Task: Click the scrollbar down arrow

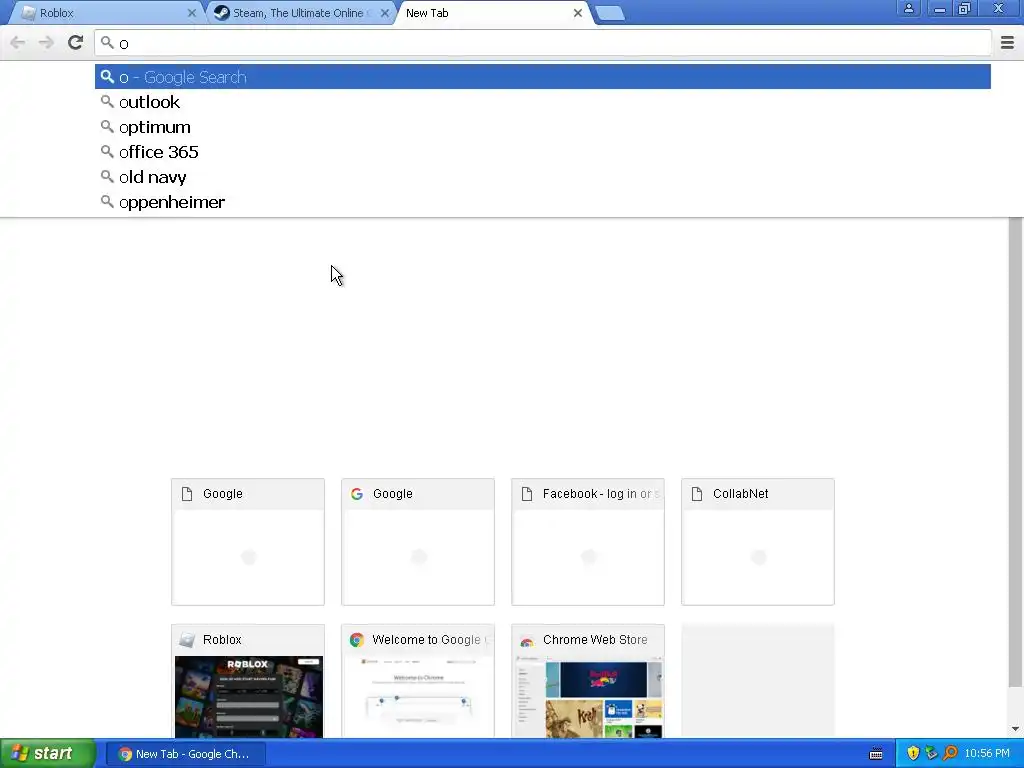Action: pyautogui.click(x=1015, y=729)
